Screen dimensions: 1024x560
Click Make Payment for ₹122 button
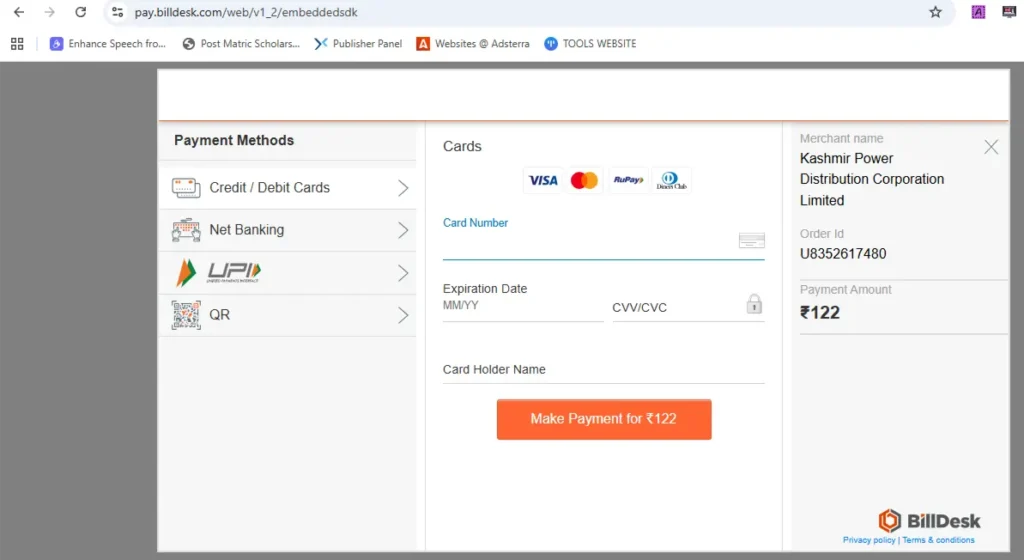coord(604,419)
